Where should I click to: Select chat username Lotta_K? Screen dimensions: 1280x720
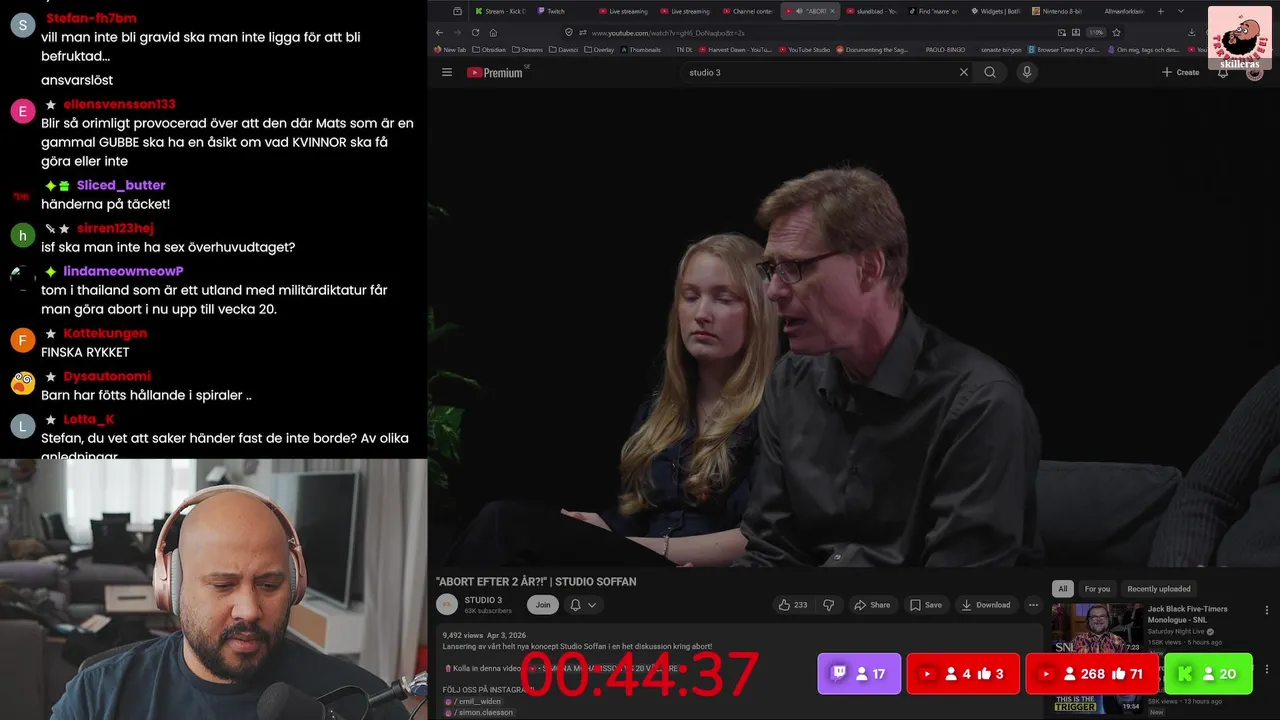(x=89, y=419)
